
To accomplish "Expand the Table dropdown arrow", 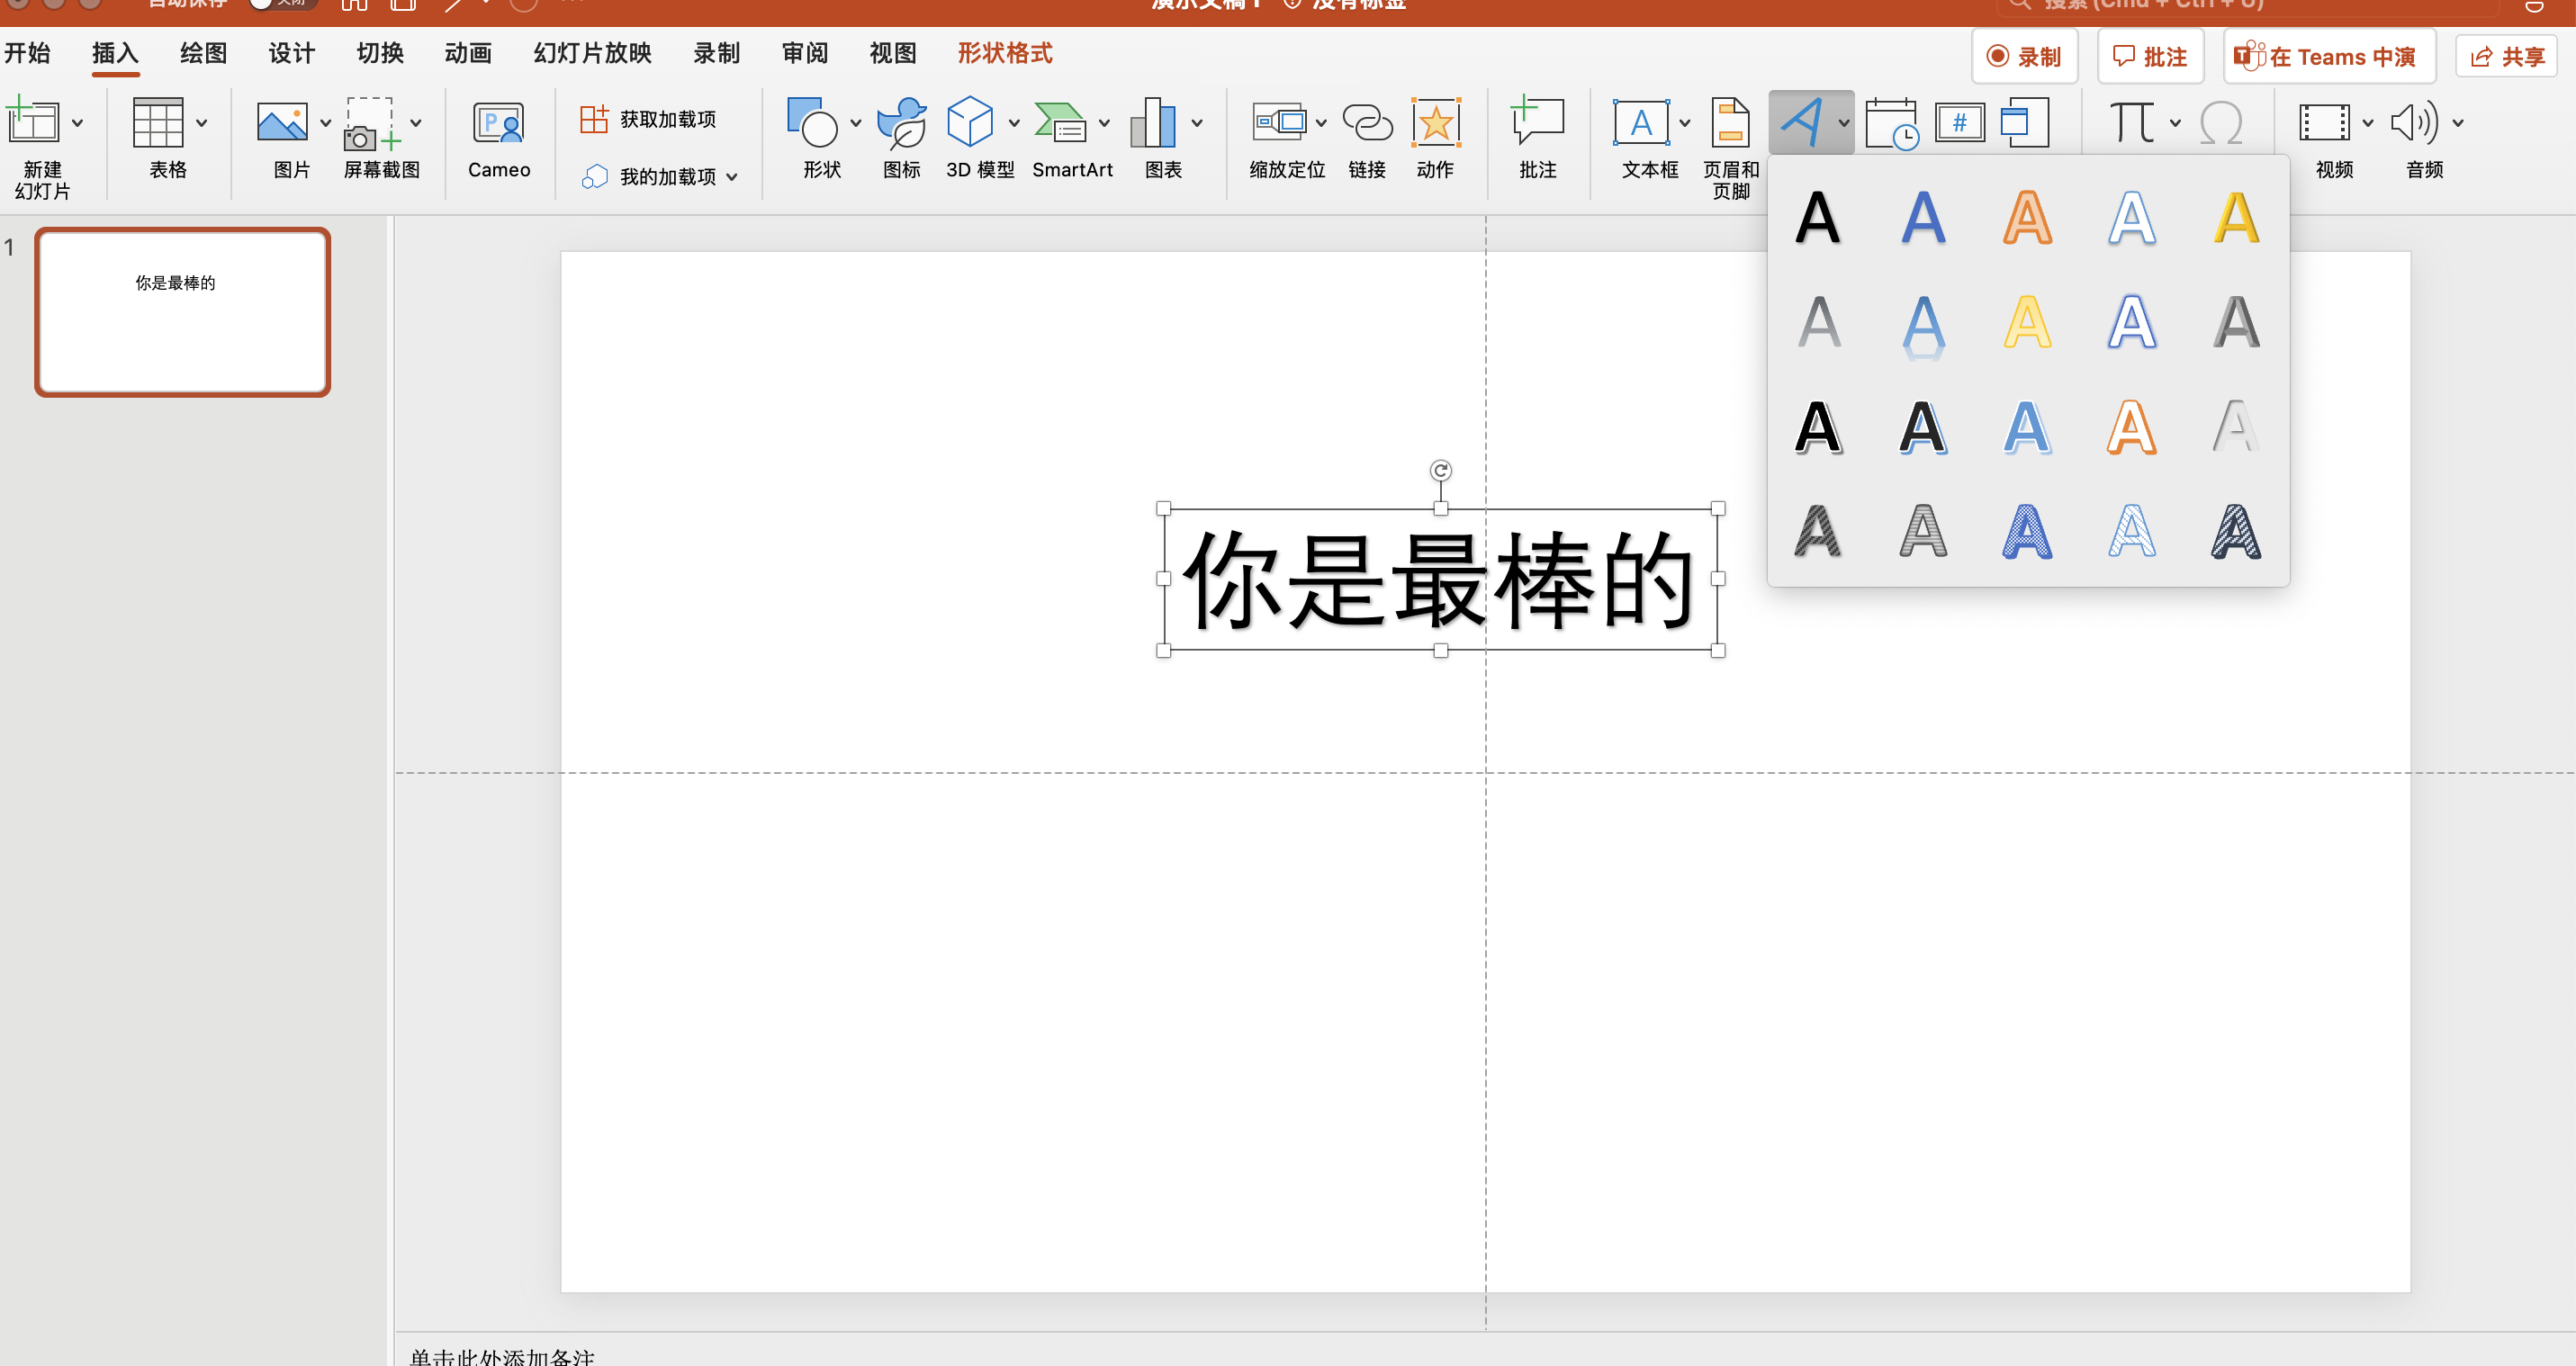I will click(201, 123).
